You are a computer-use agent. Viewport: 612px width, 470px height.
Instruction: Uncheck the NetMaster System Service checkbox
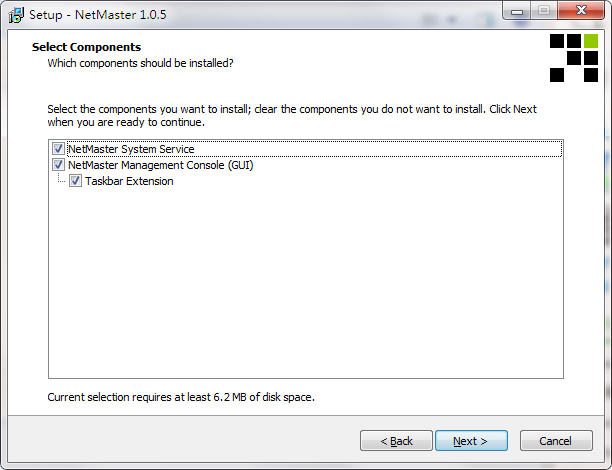click(x=58, y=149)
